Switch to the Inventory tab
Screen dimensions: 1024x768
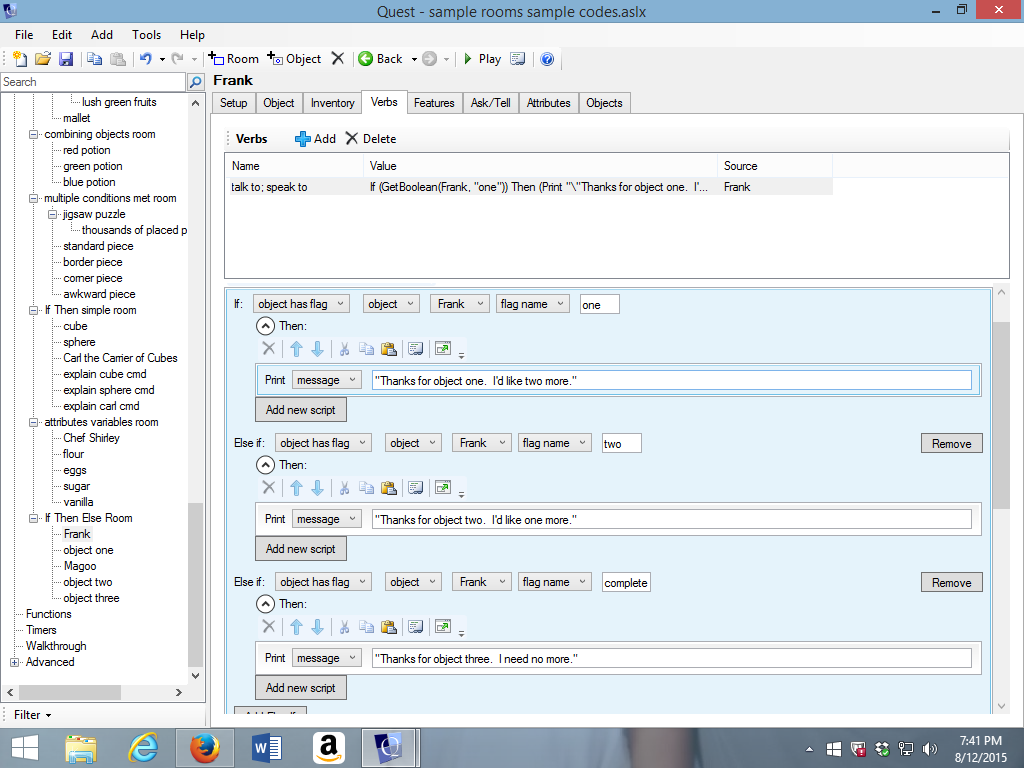332,103
